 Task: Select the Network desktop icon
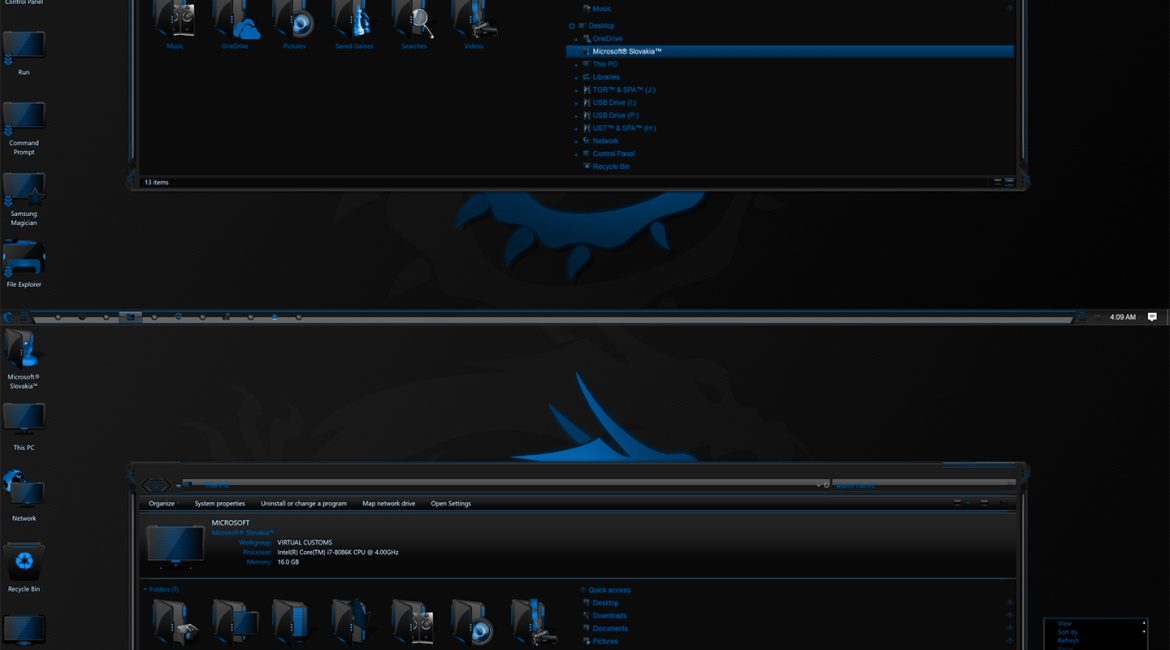point(24,496)
